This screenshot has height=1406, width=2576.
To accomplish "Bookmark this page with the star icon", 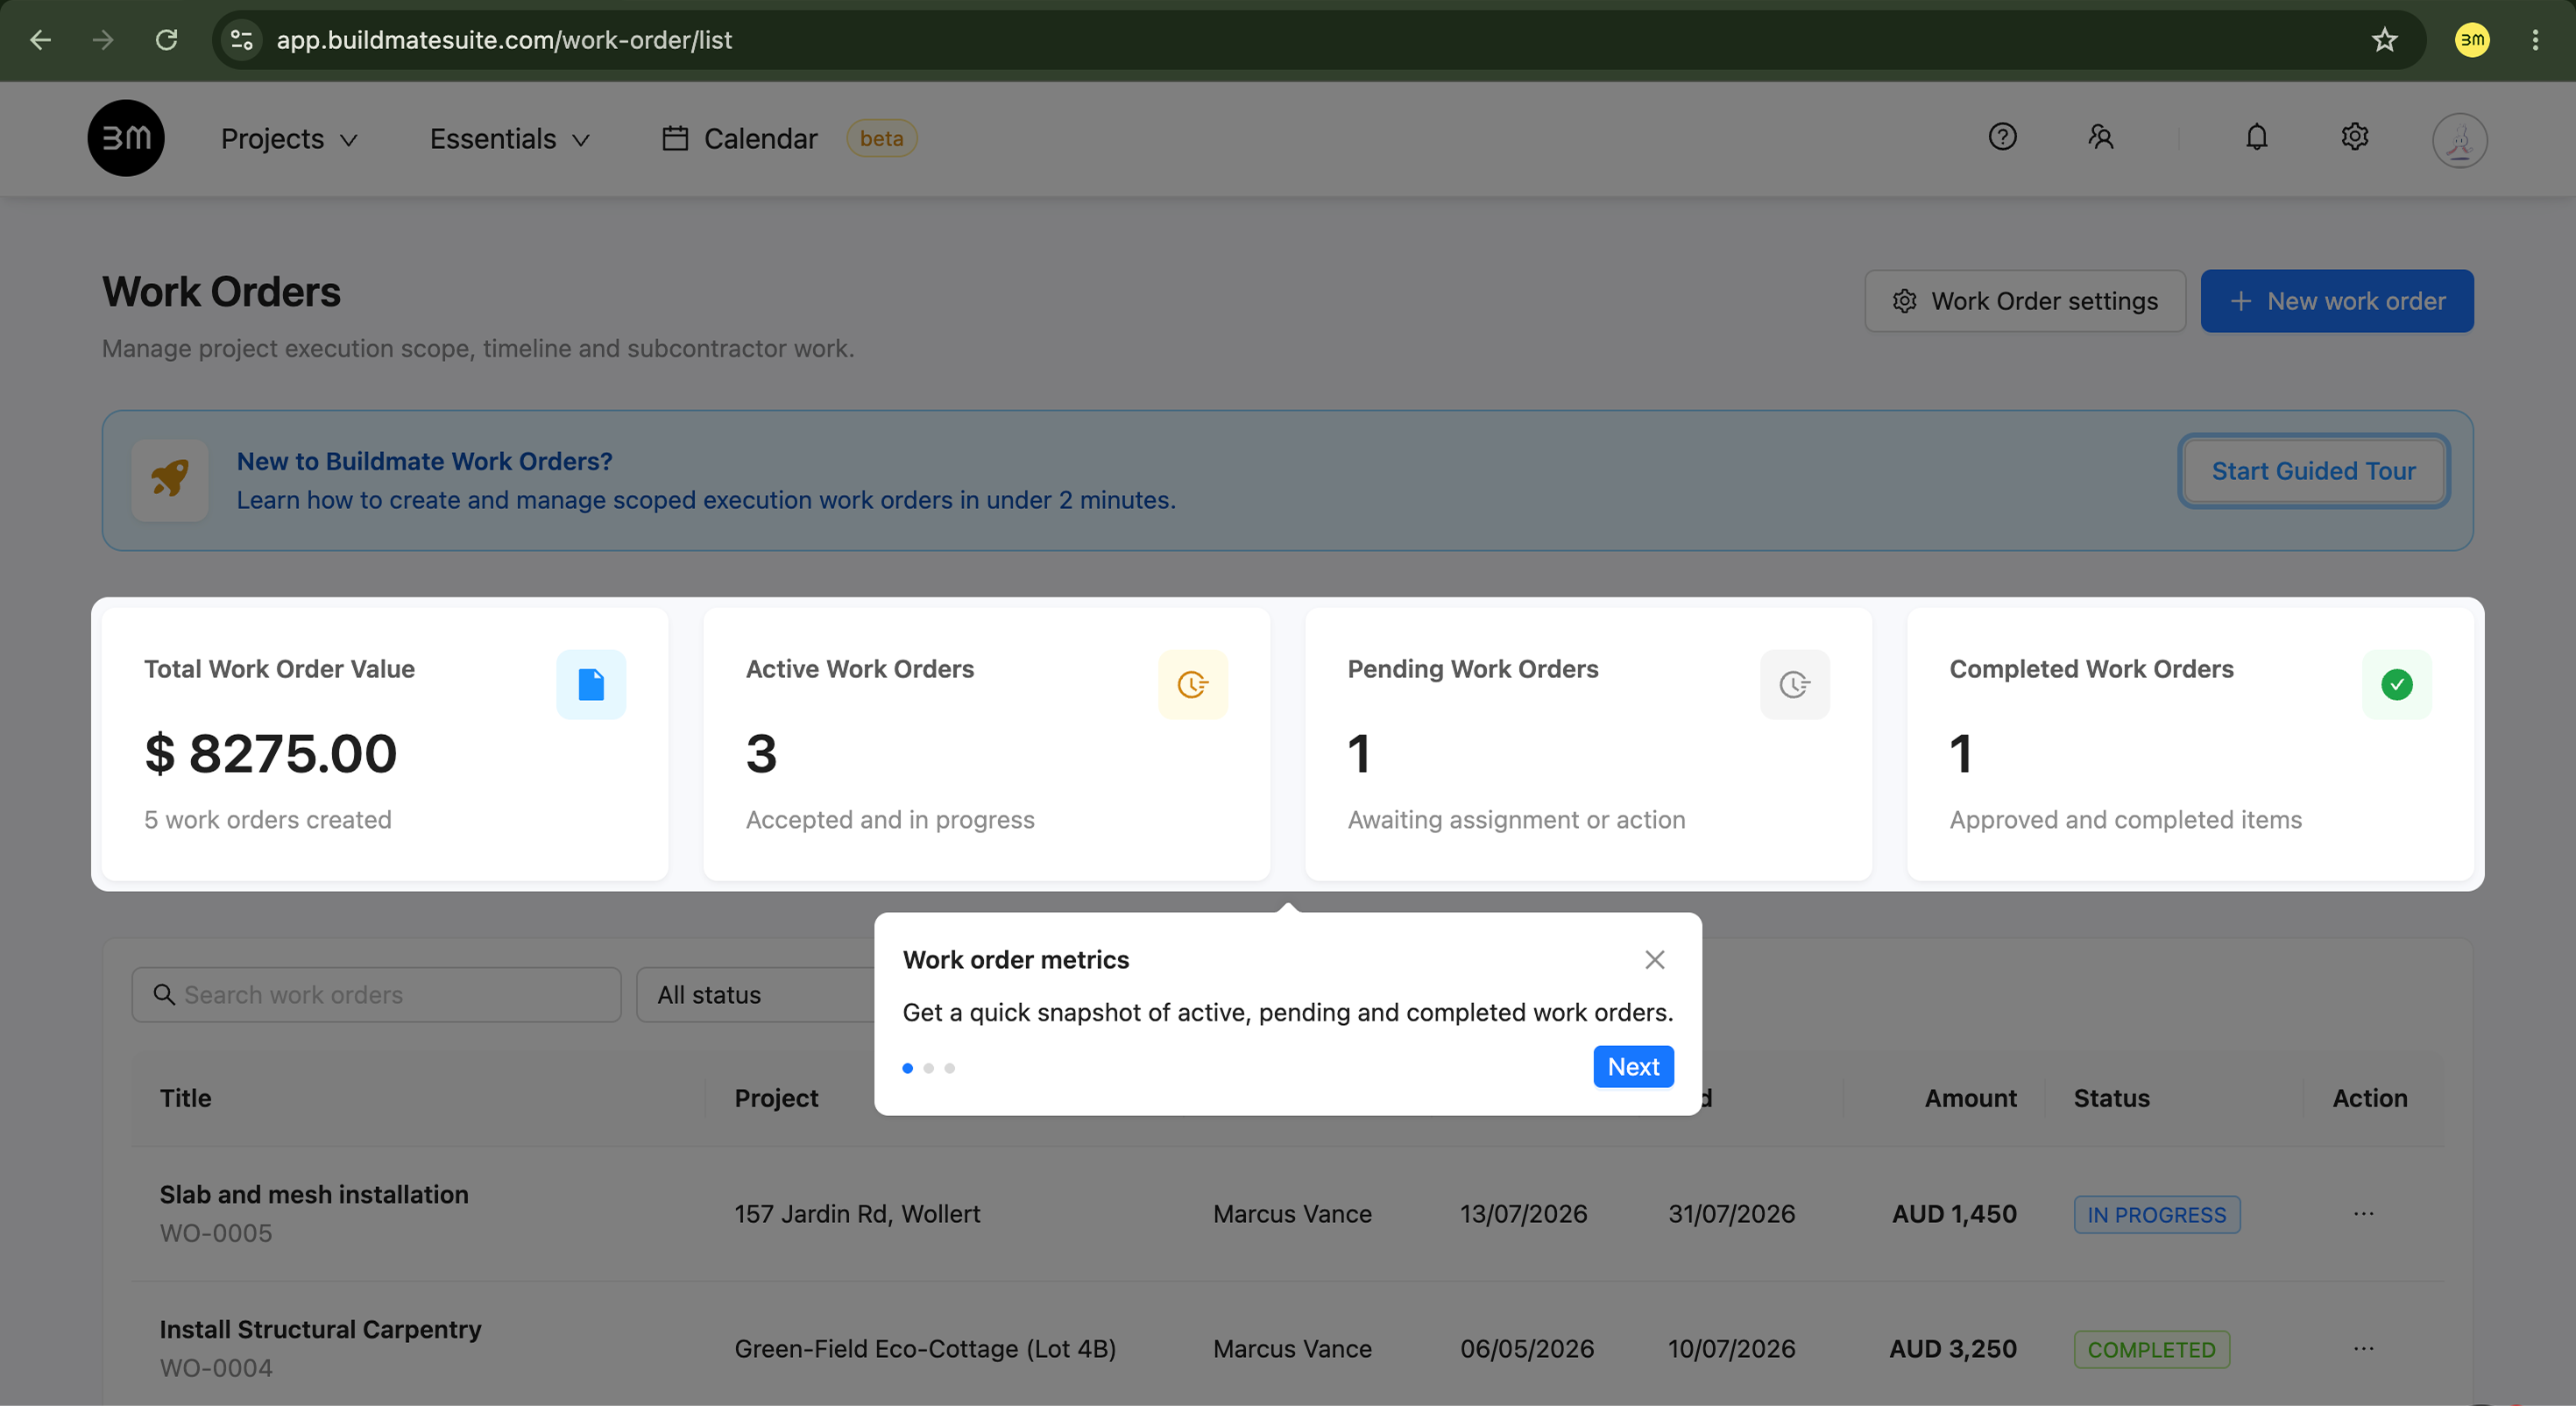I will coord(2385,40).
